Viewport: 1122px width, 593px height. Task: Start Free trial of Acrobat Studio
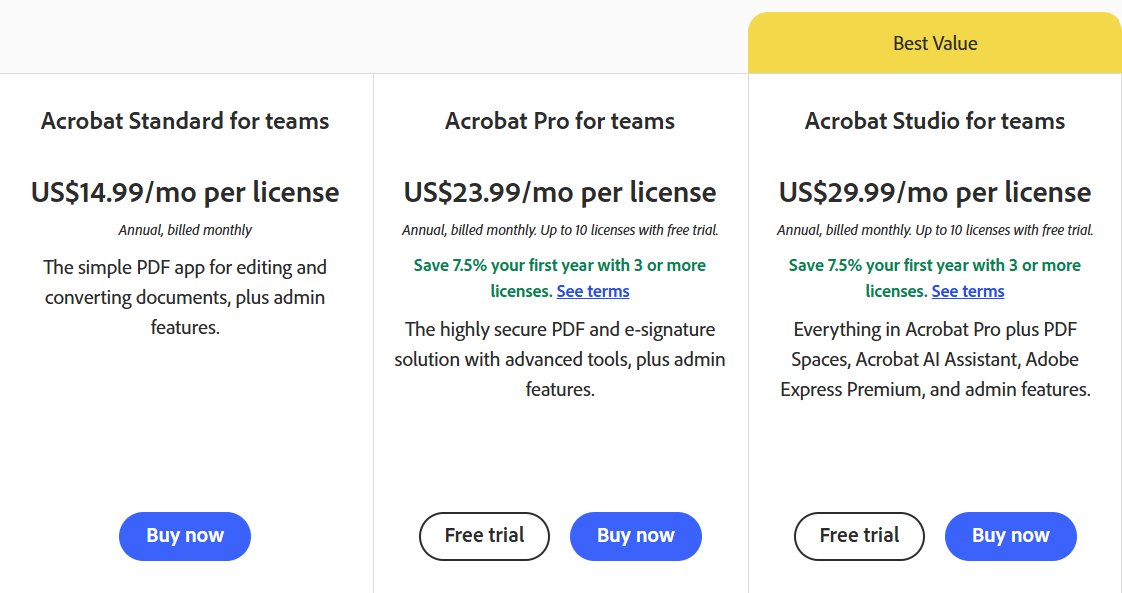(x=859, y=536)
